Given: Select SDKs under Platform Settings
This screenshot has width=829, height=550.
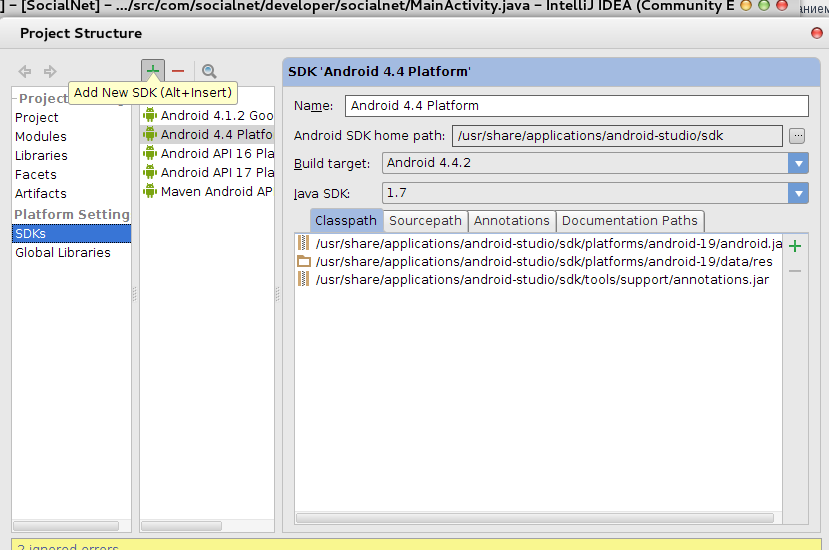Looking at the screenshot, I should pyautogui.click(x=71, y=234).
